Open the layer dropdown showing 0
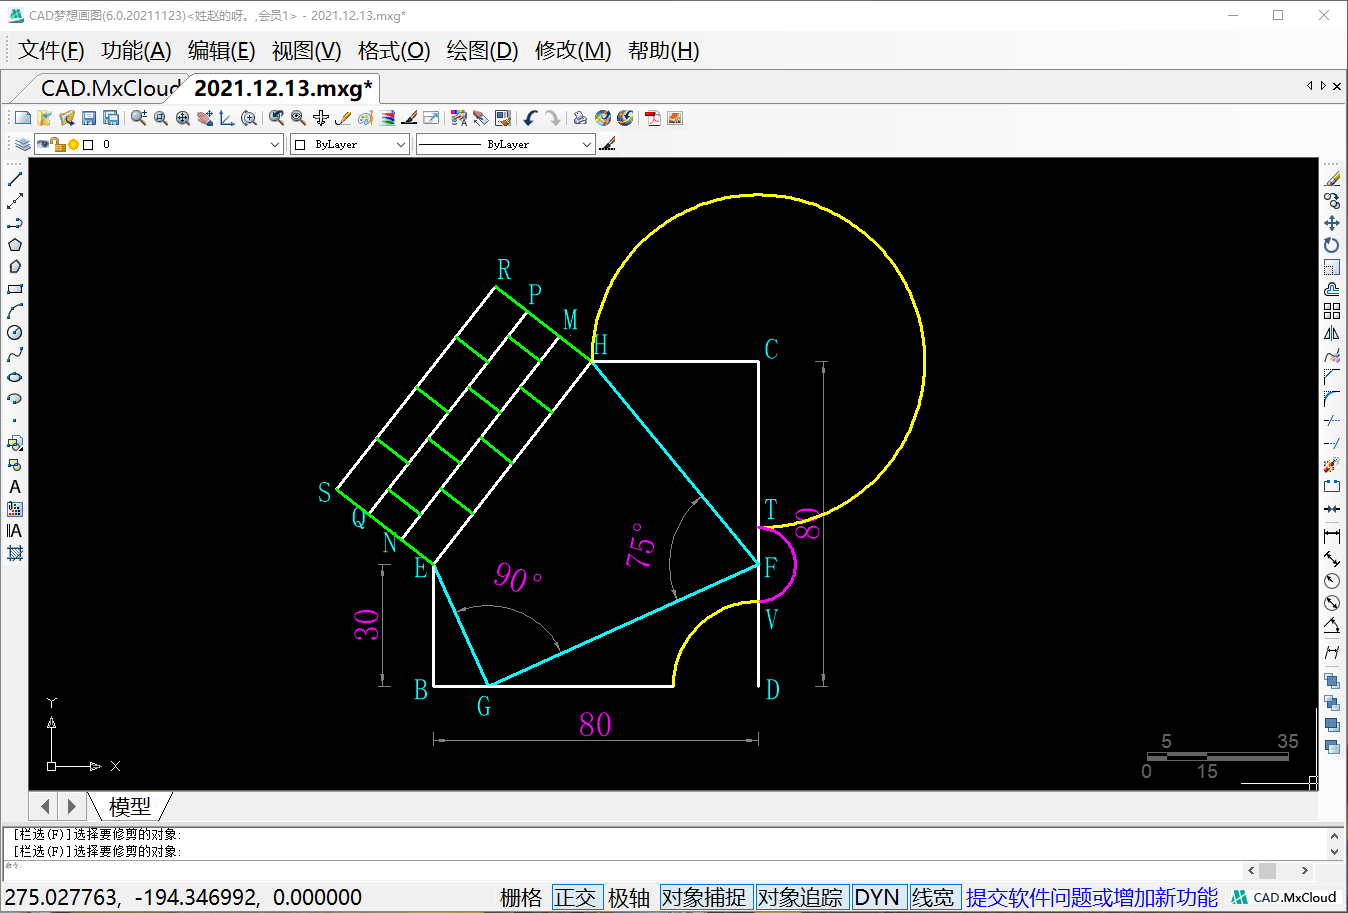This screenshot has width=1348, height=913. pos(159,144)
